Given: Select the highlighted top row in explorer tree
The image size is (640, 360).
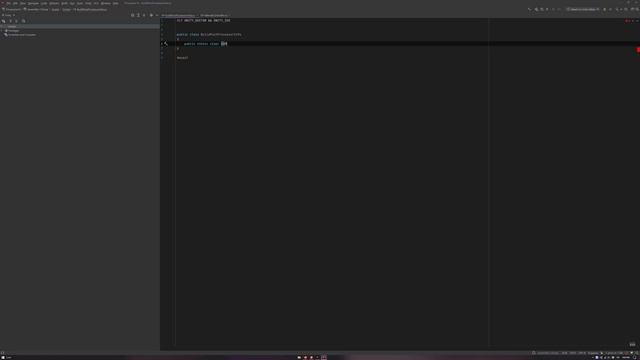Looking at the screenshot, I should coord(80,27).
